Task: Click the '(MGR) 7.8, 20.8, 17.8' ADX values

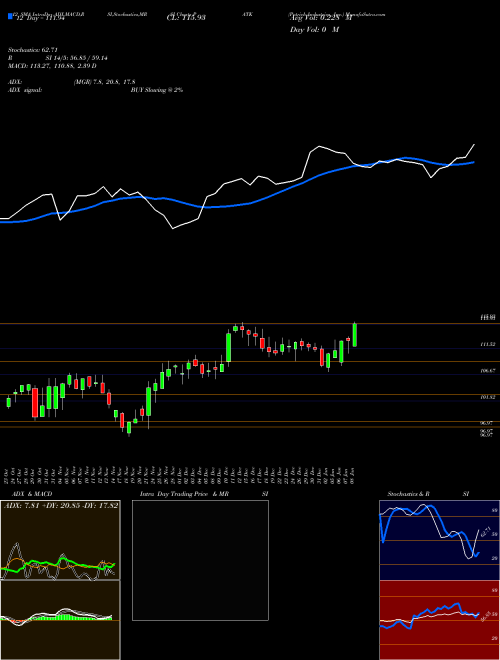Action: (104, 82)
